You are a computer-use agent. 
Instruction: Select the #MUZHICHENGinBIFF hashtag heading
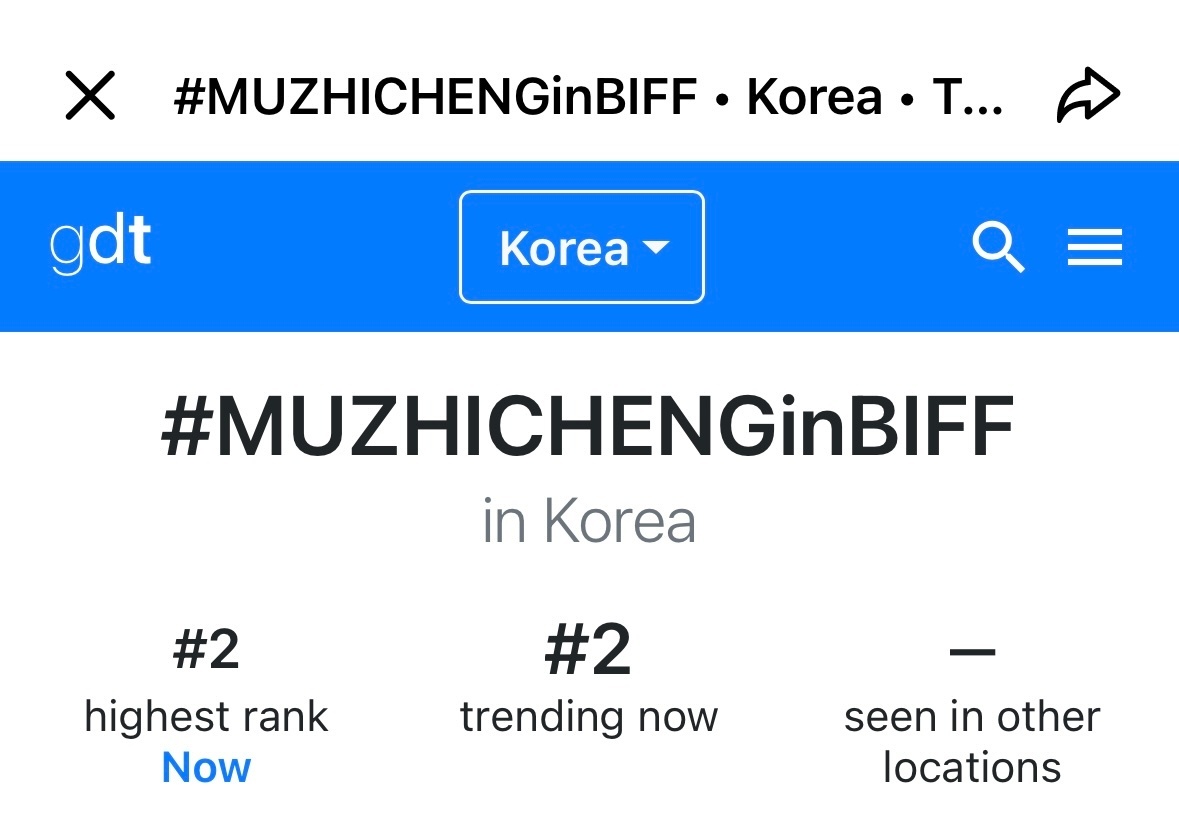pyautogui.click(x=588, y=426)
